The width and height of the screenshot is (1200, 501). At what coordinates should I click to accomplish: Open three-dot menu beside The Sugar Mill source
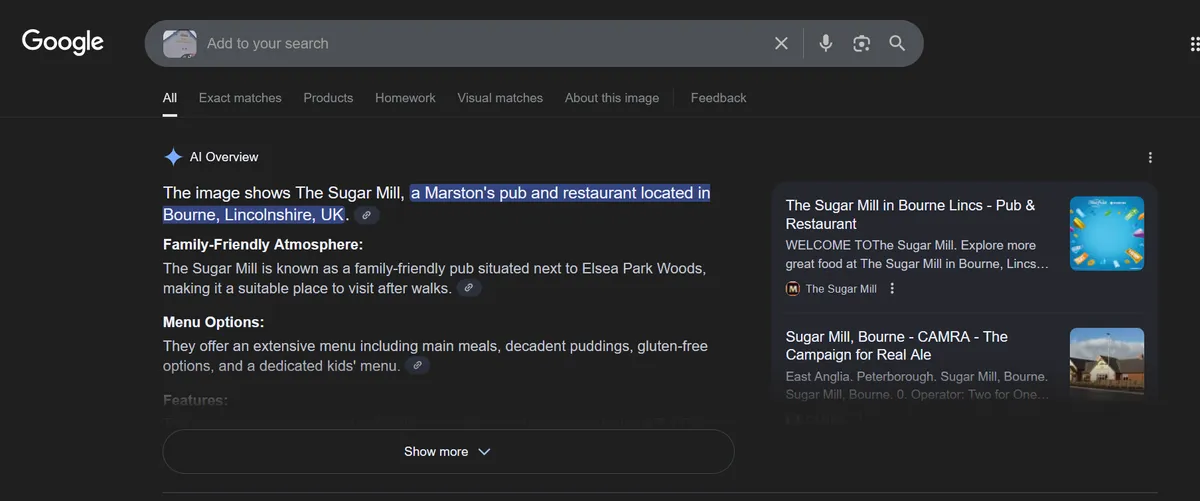(x=892, y=289)
